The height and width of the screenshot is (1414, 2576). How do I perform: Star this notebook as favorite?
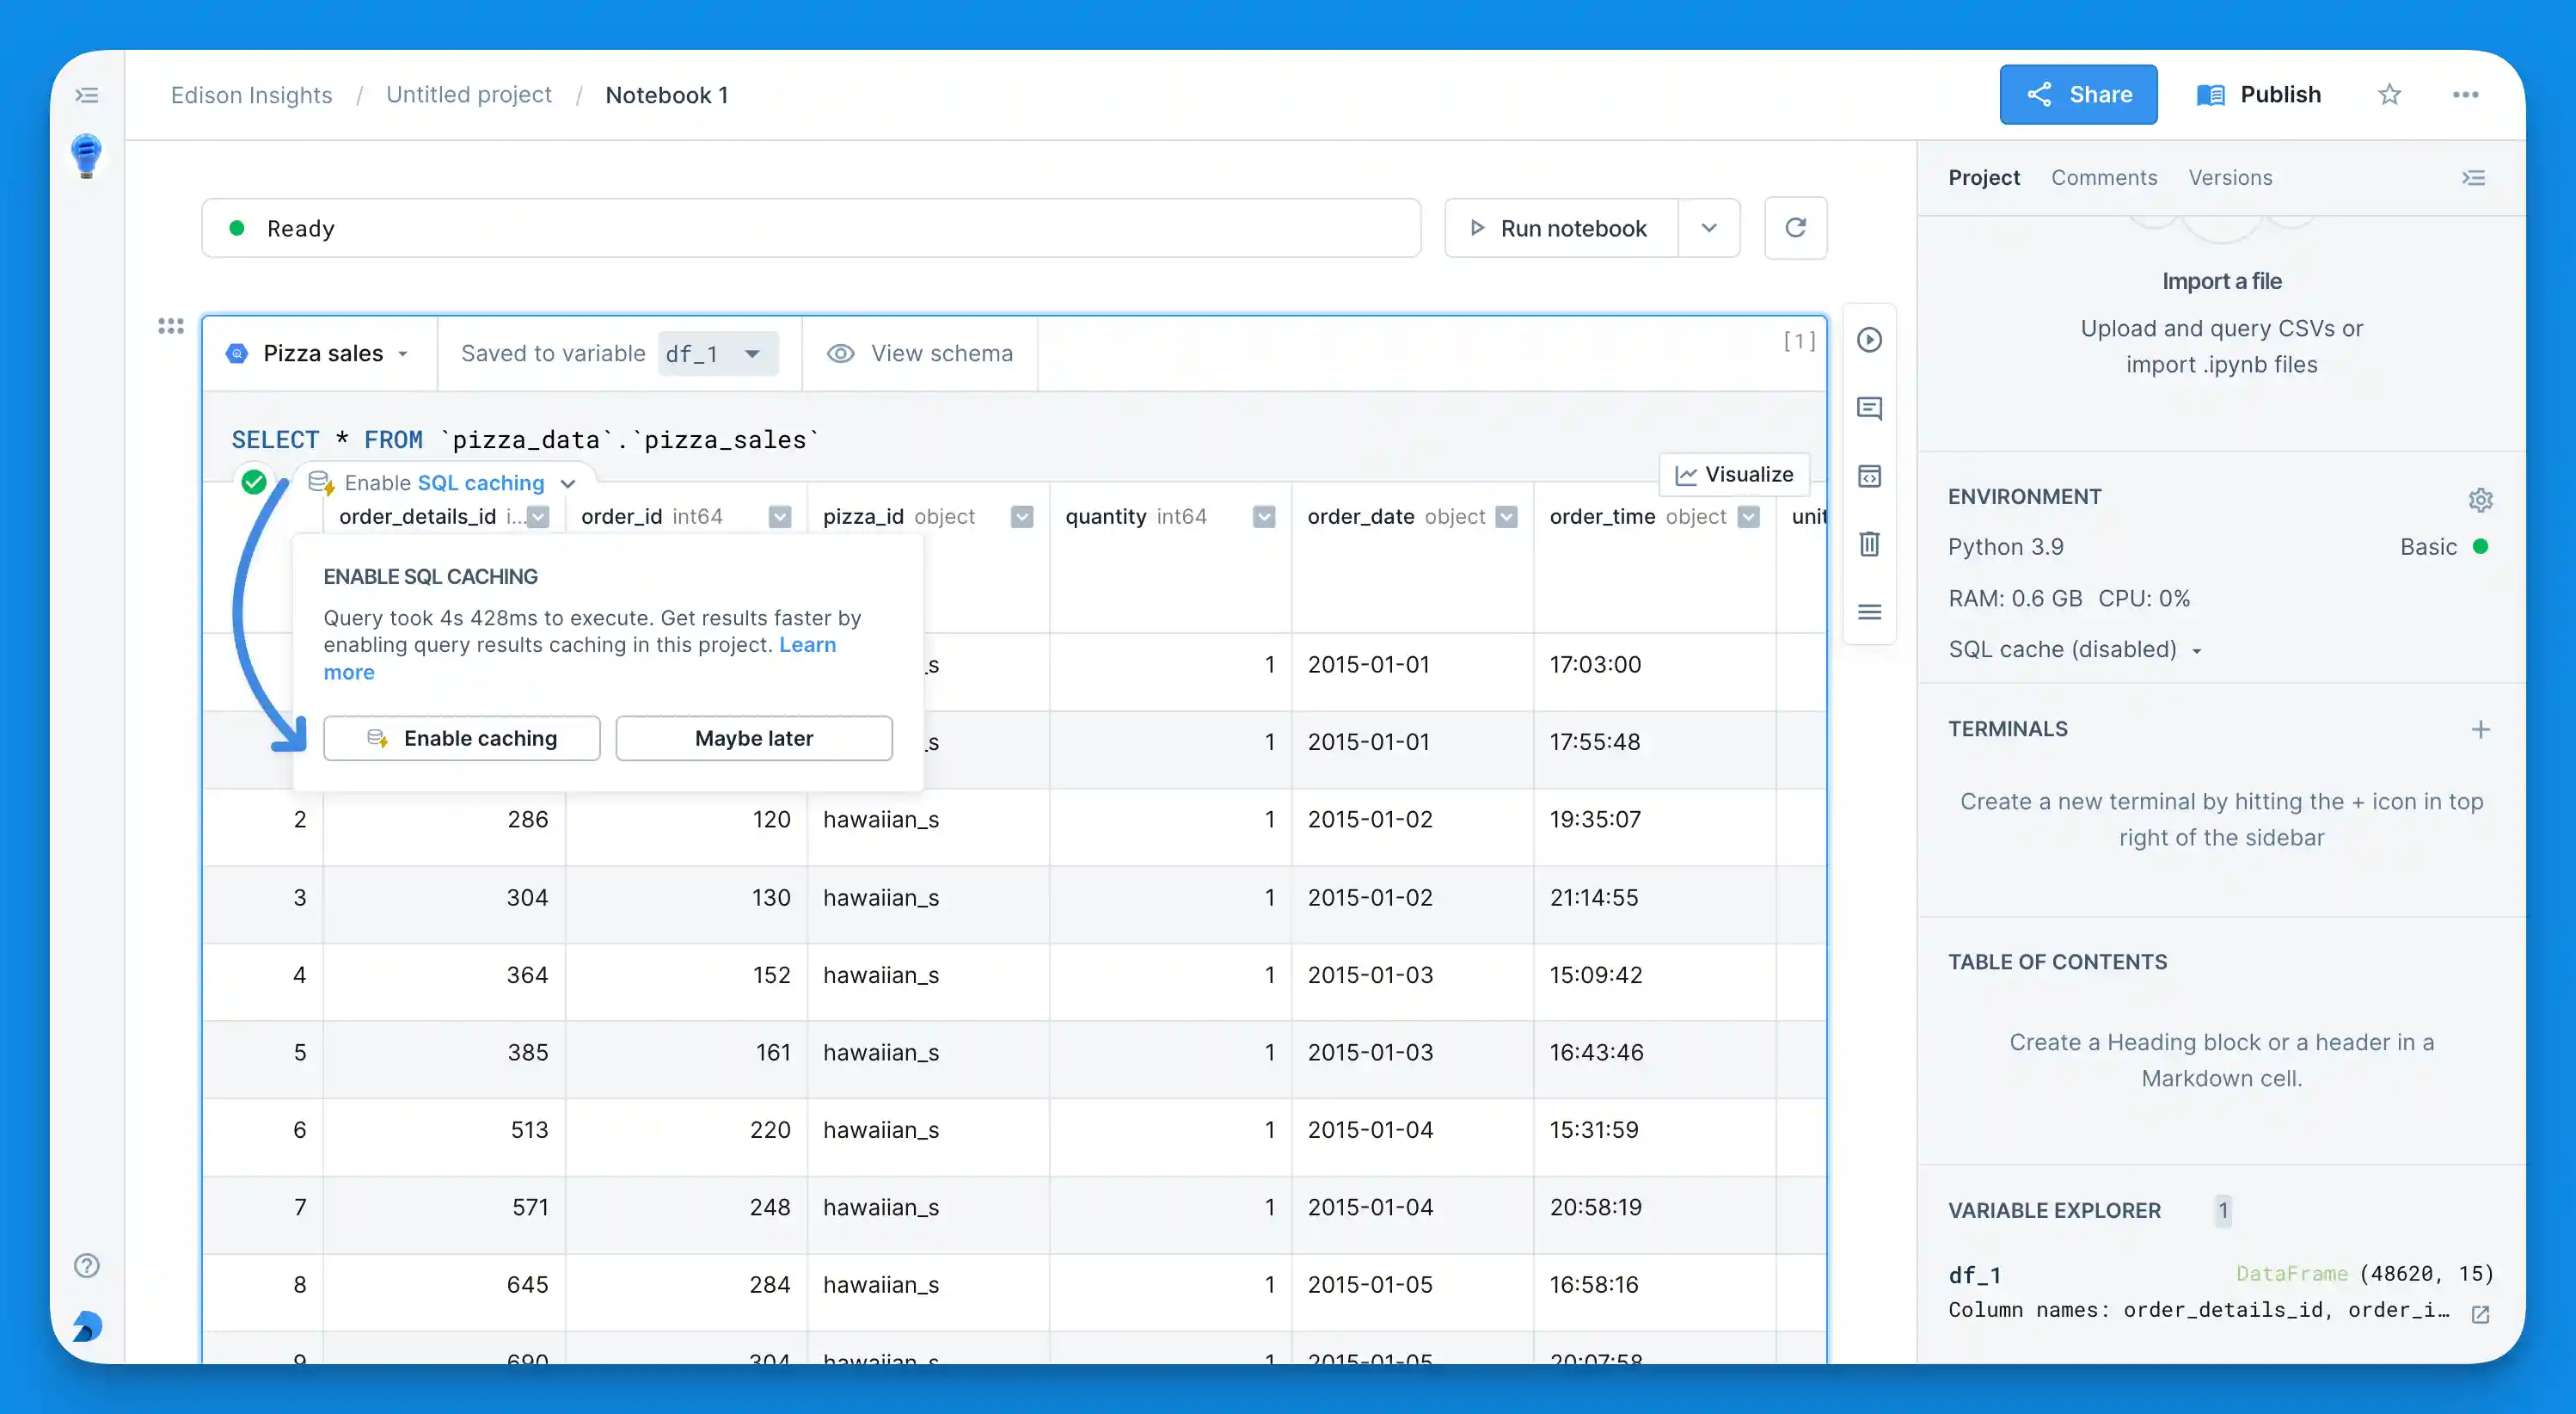coord(2389,95)
